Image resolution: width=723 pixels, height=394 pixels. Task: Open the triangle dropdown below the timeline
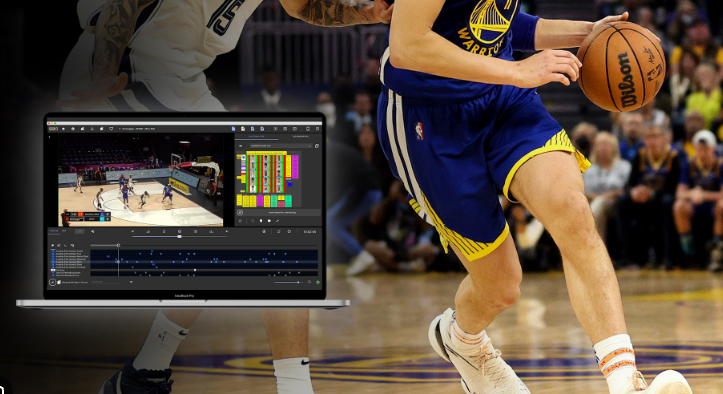(x=131, y=282)
